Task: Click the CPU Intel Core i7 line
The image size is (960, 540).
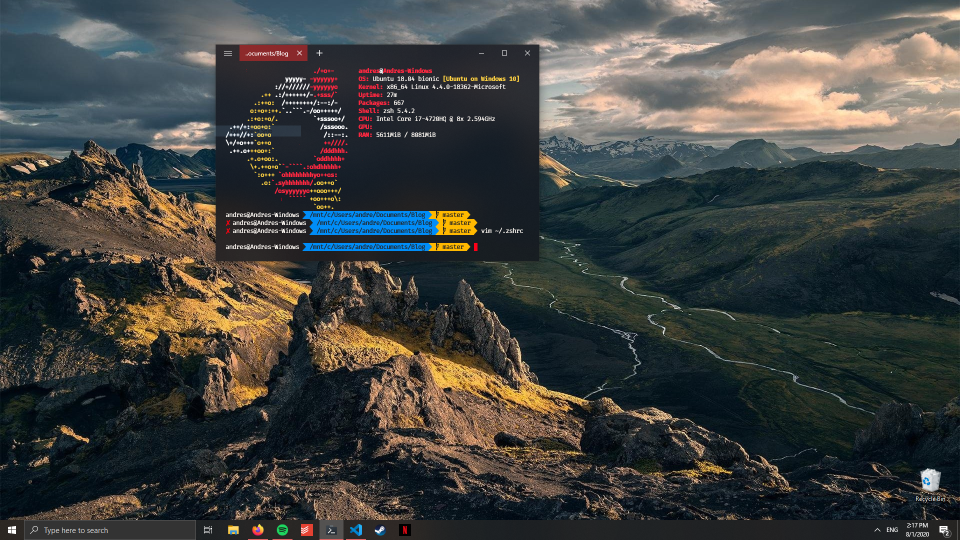Action: tap(427, 119)
